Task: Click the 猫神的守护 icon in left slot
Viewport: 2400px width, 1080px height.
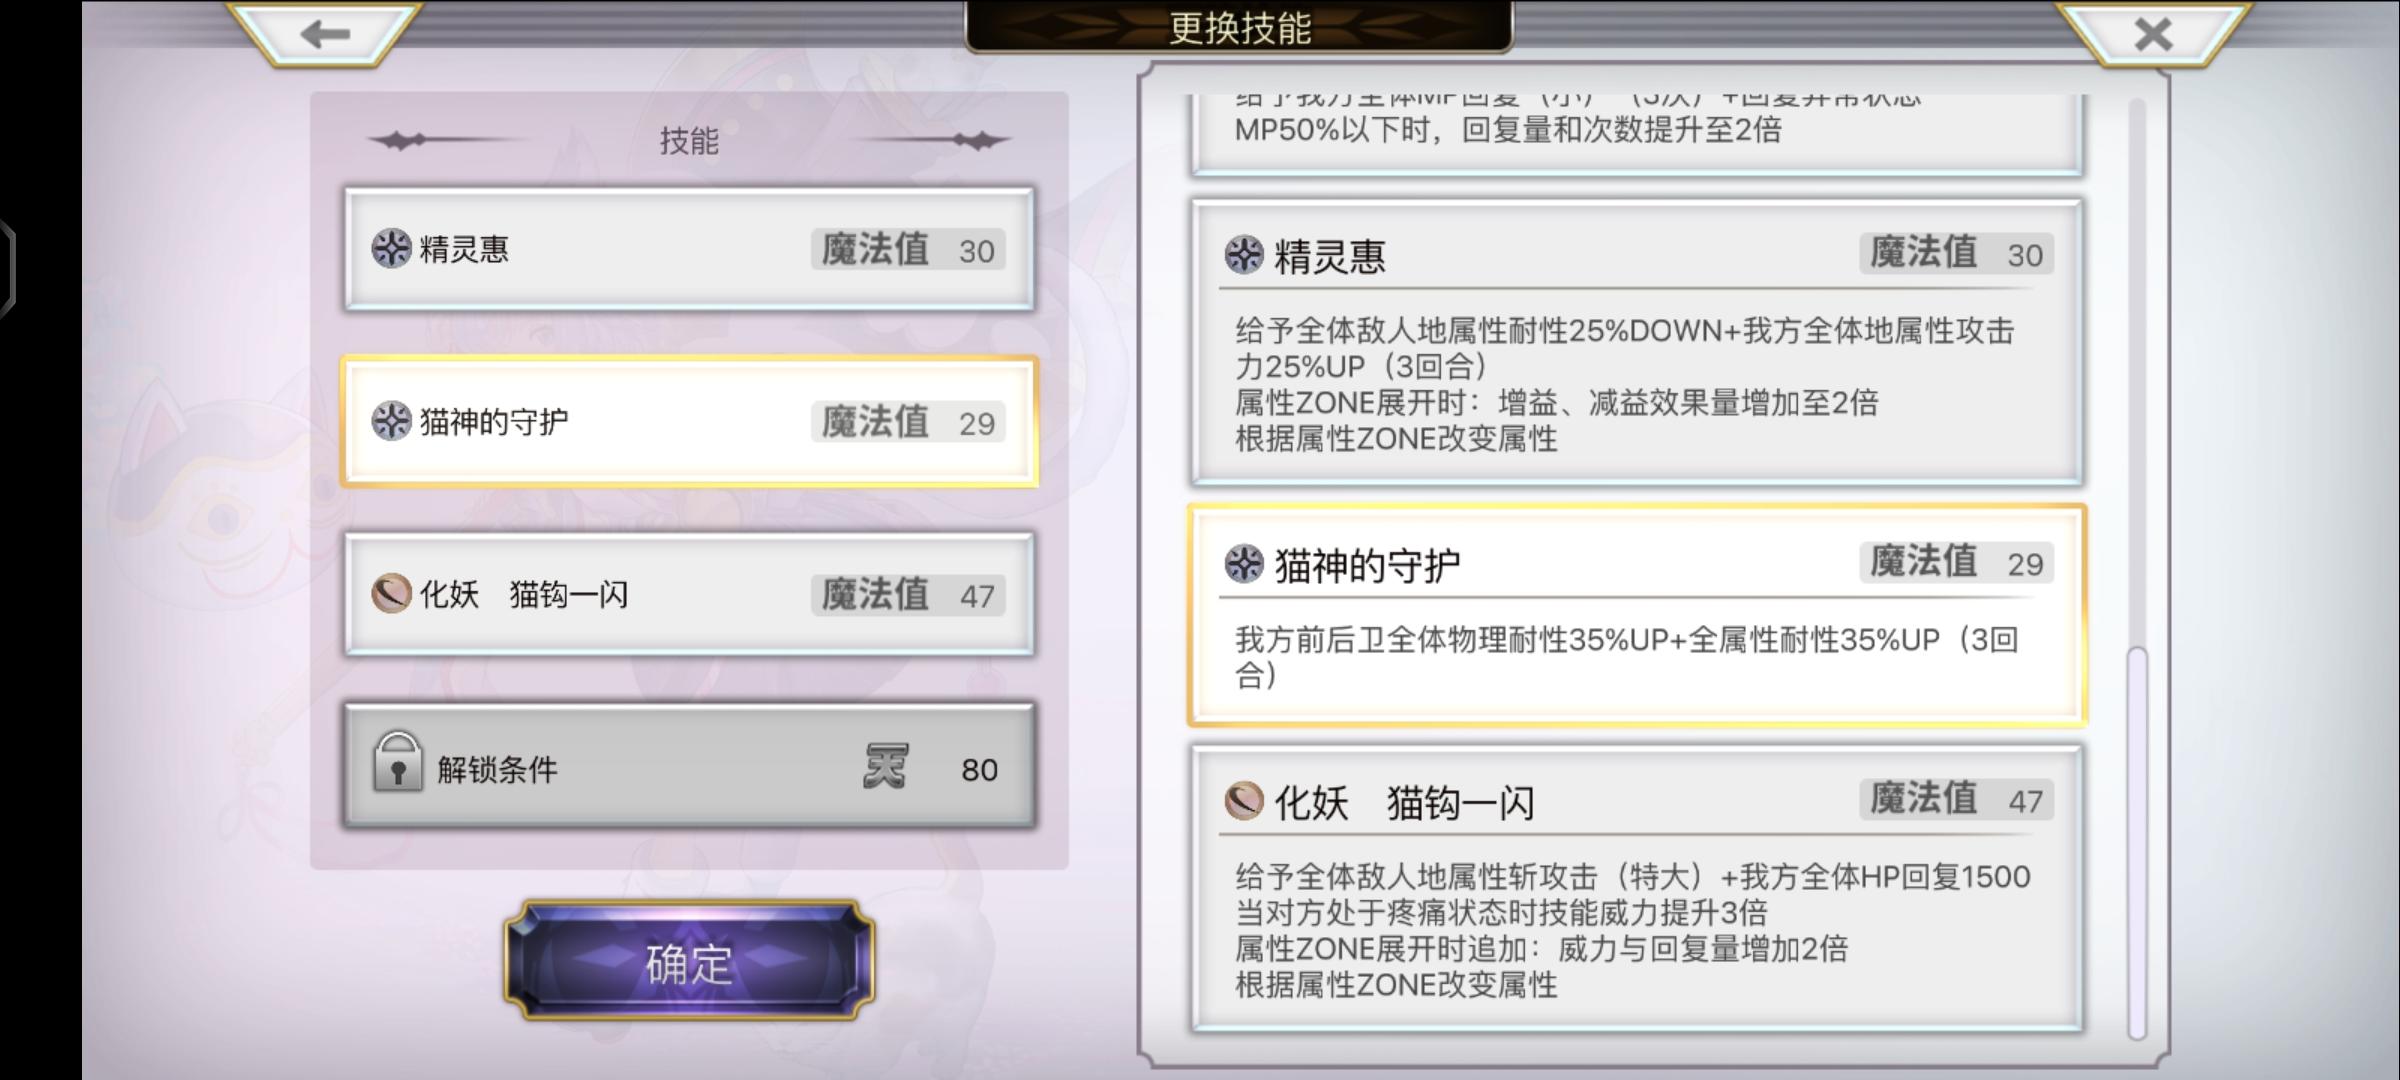Action: point(391,421)
